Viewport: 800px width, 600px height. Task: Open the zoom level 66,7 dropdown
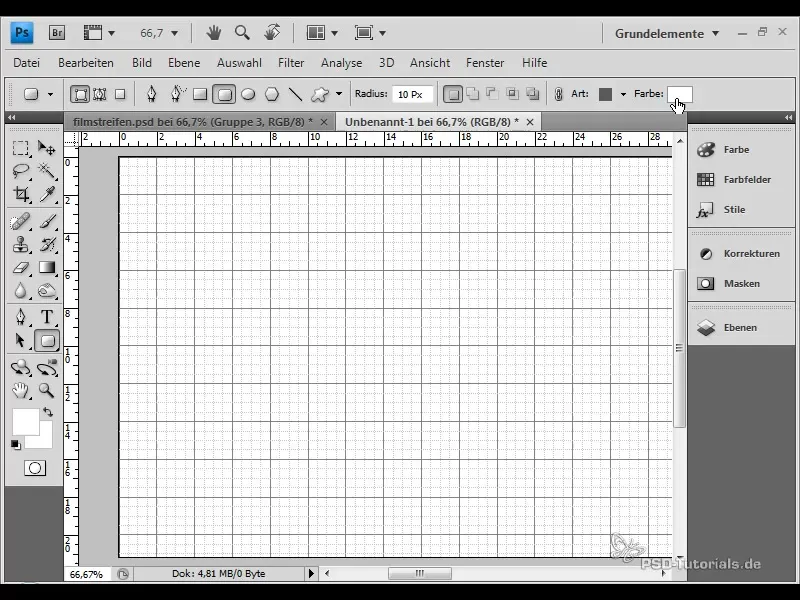coord(174,34)
